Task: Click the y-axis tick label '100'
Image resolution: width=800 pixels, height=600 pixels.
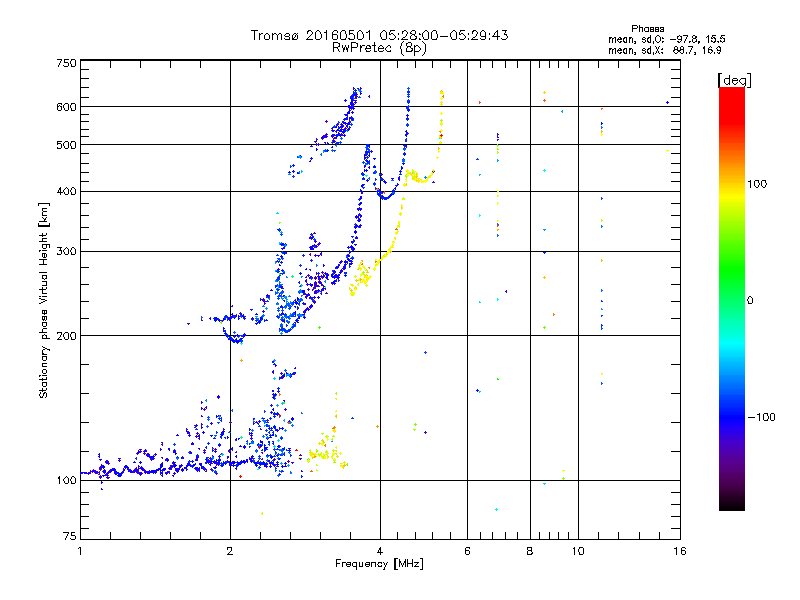Action: pos(66,481)
